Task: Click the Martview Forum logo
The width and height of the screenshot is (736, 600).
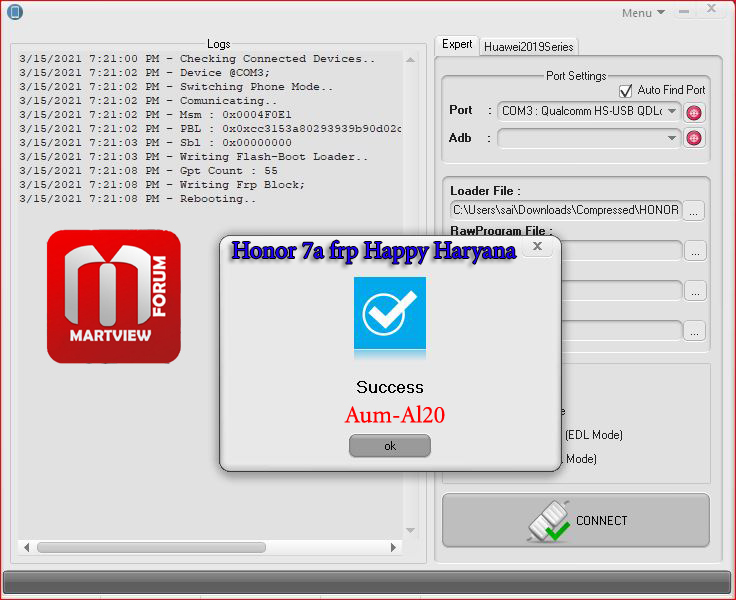Action: [x=114, y=297]
